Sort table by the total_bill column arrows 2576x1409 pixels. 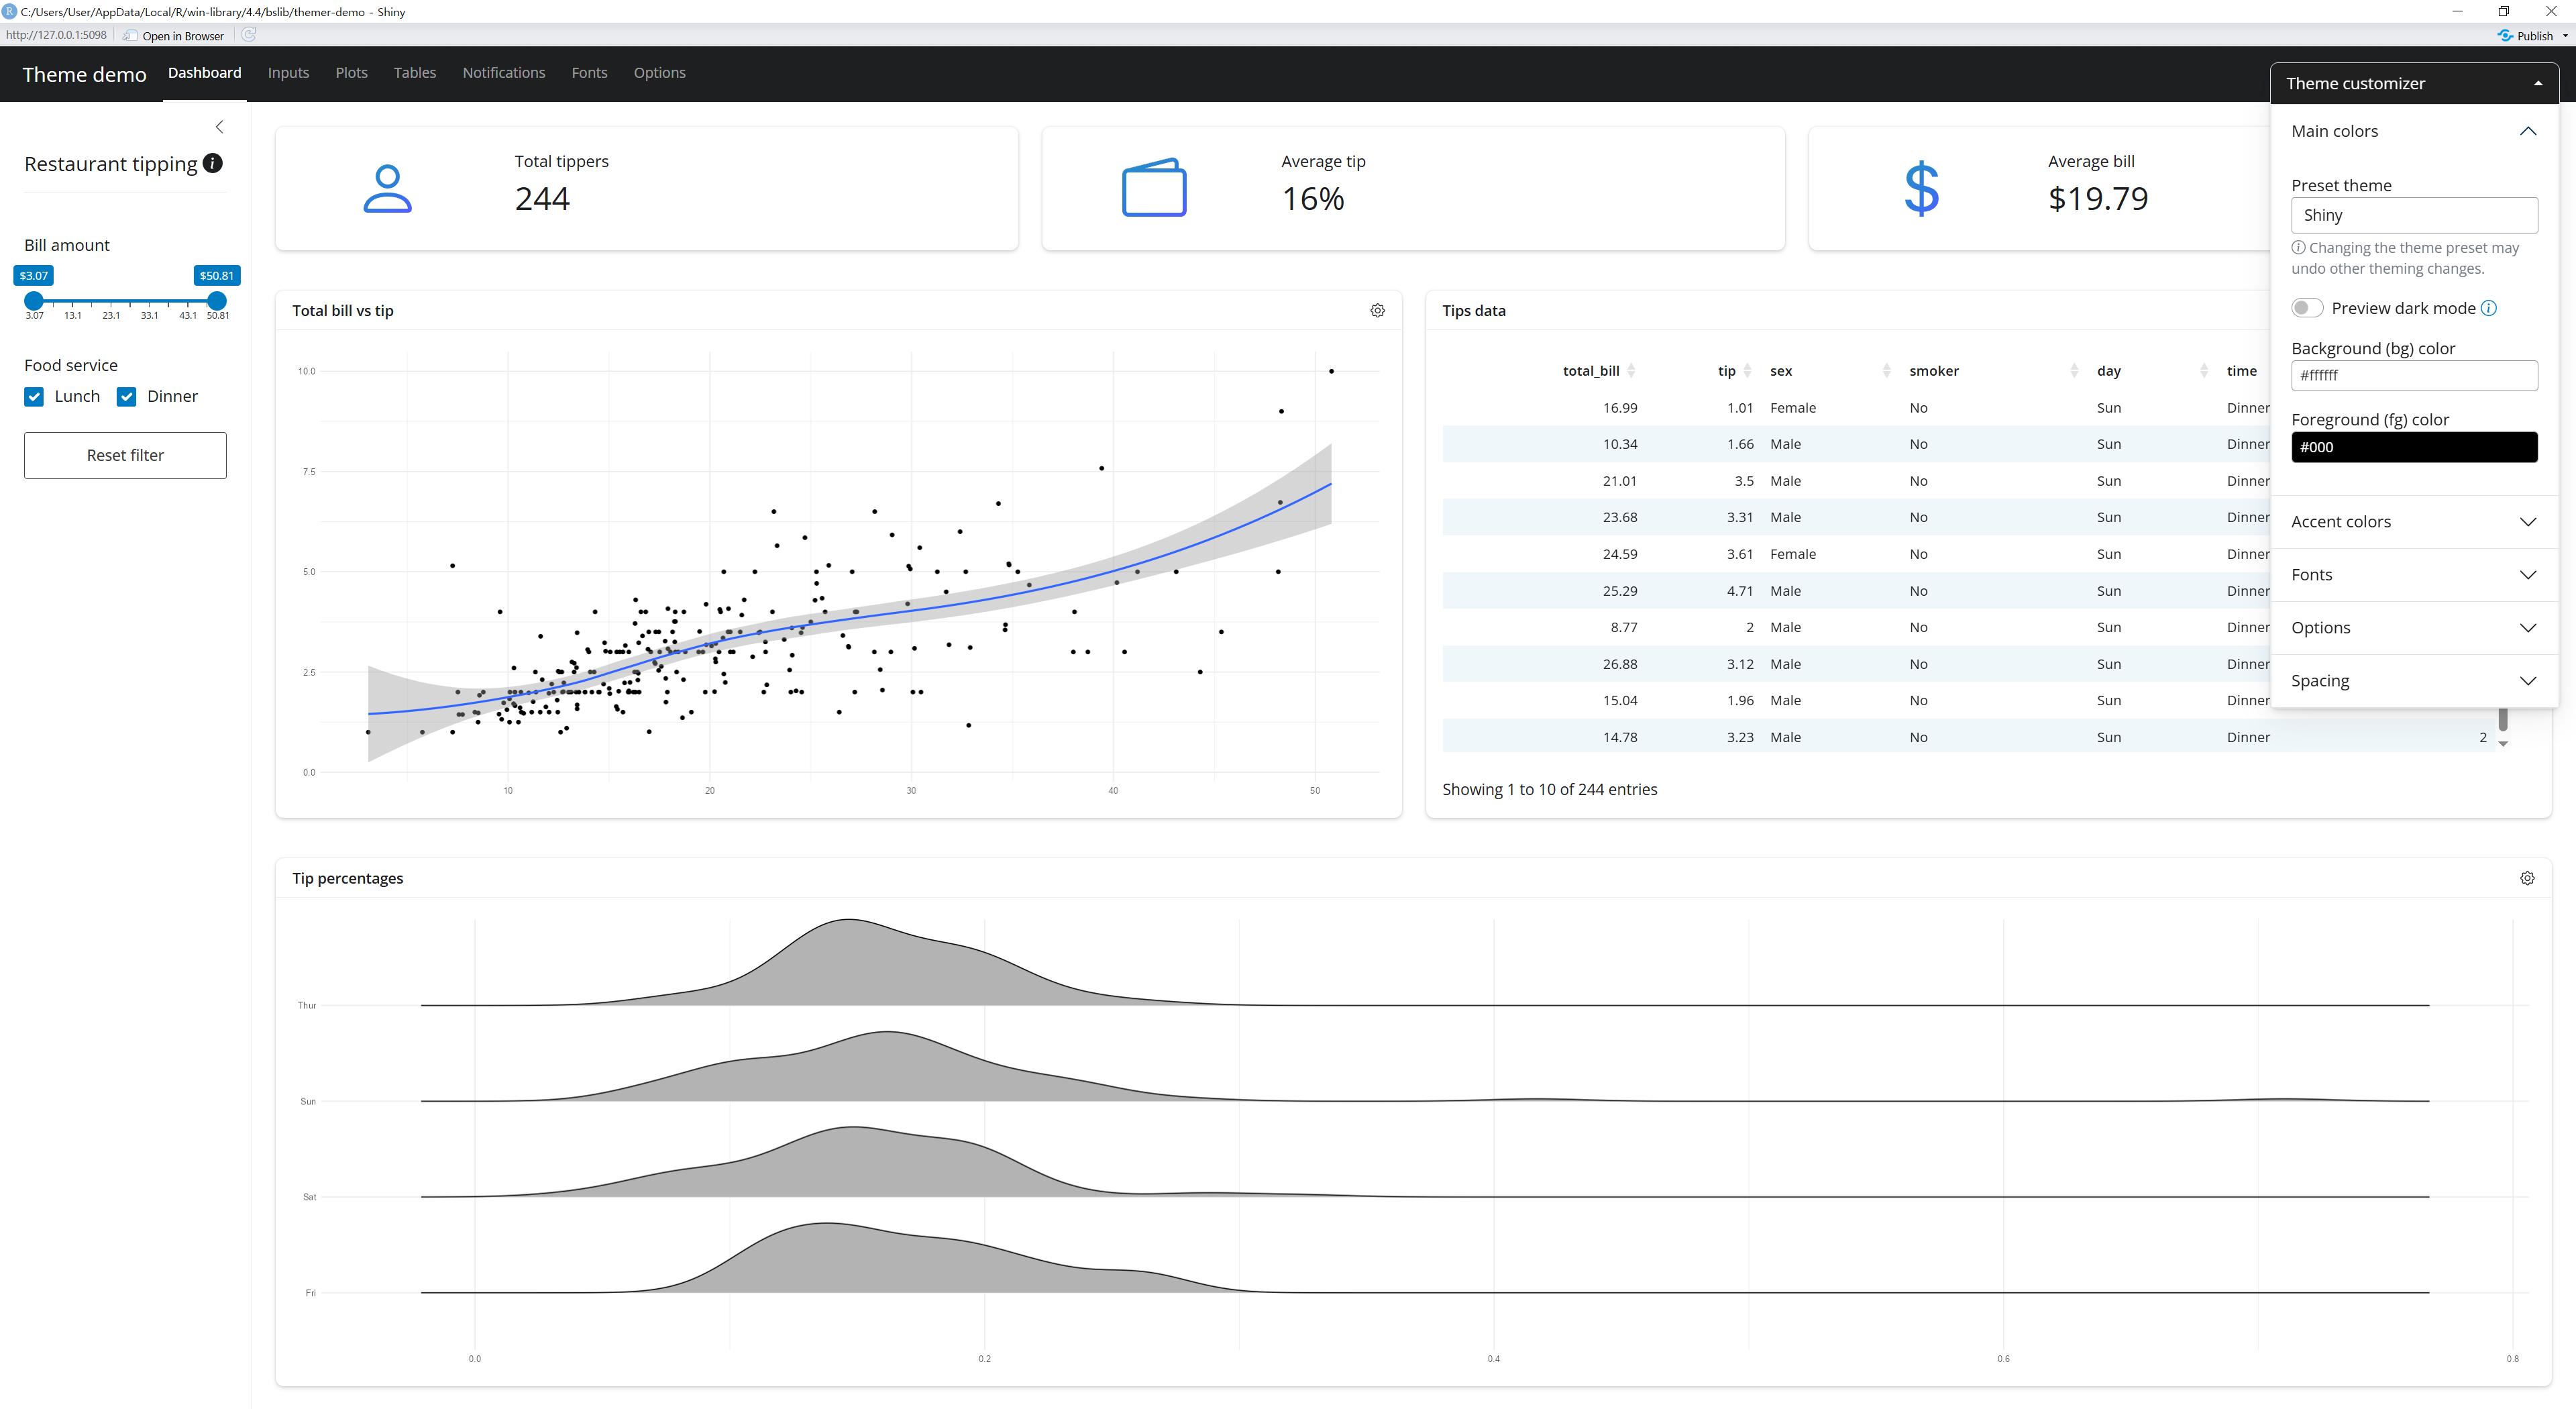tap(1631, 371)
